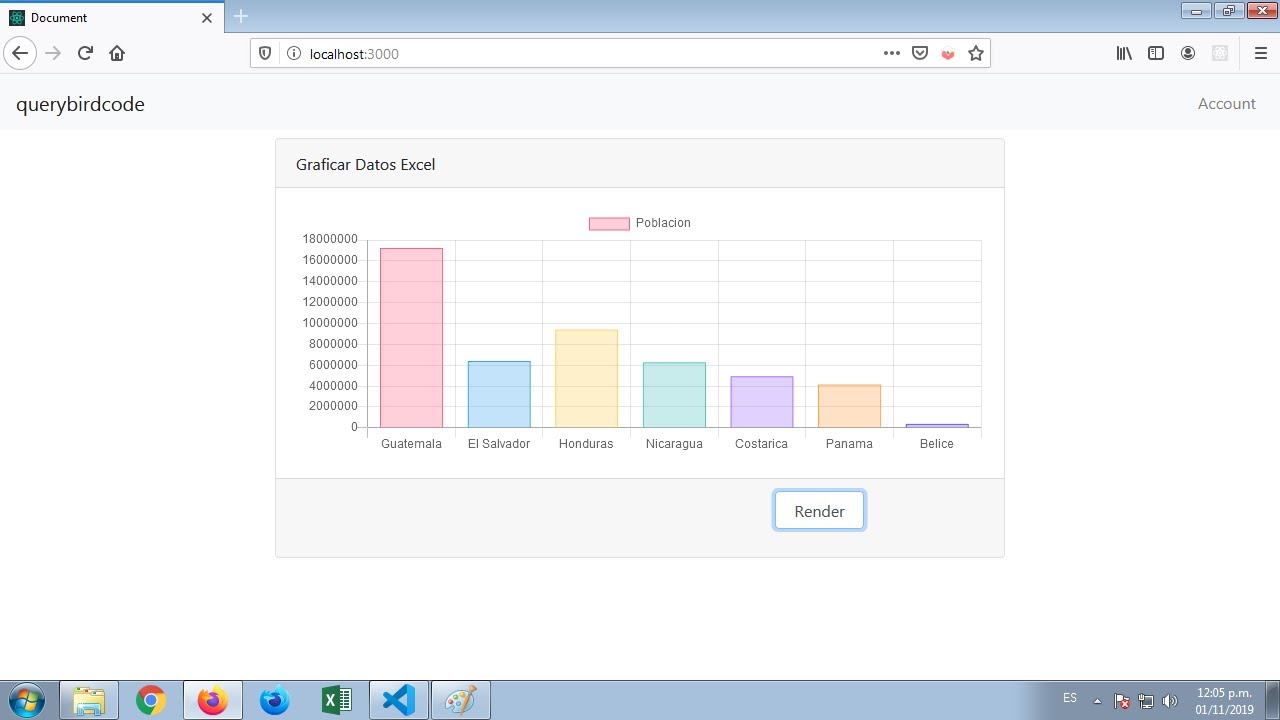
Task: Click the Panama orange bar
Action: coord(849,406)
